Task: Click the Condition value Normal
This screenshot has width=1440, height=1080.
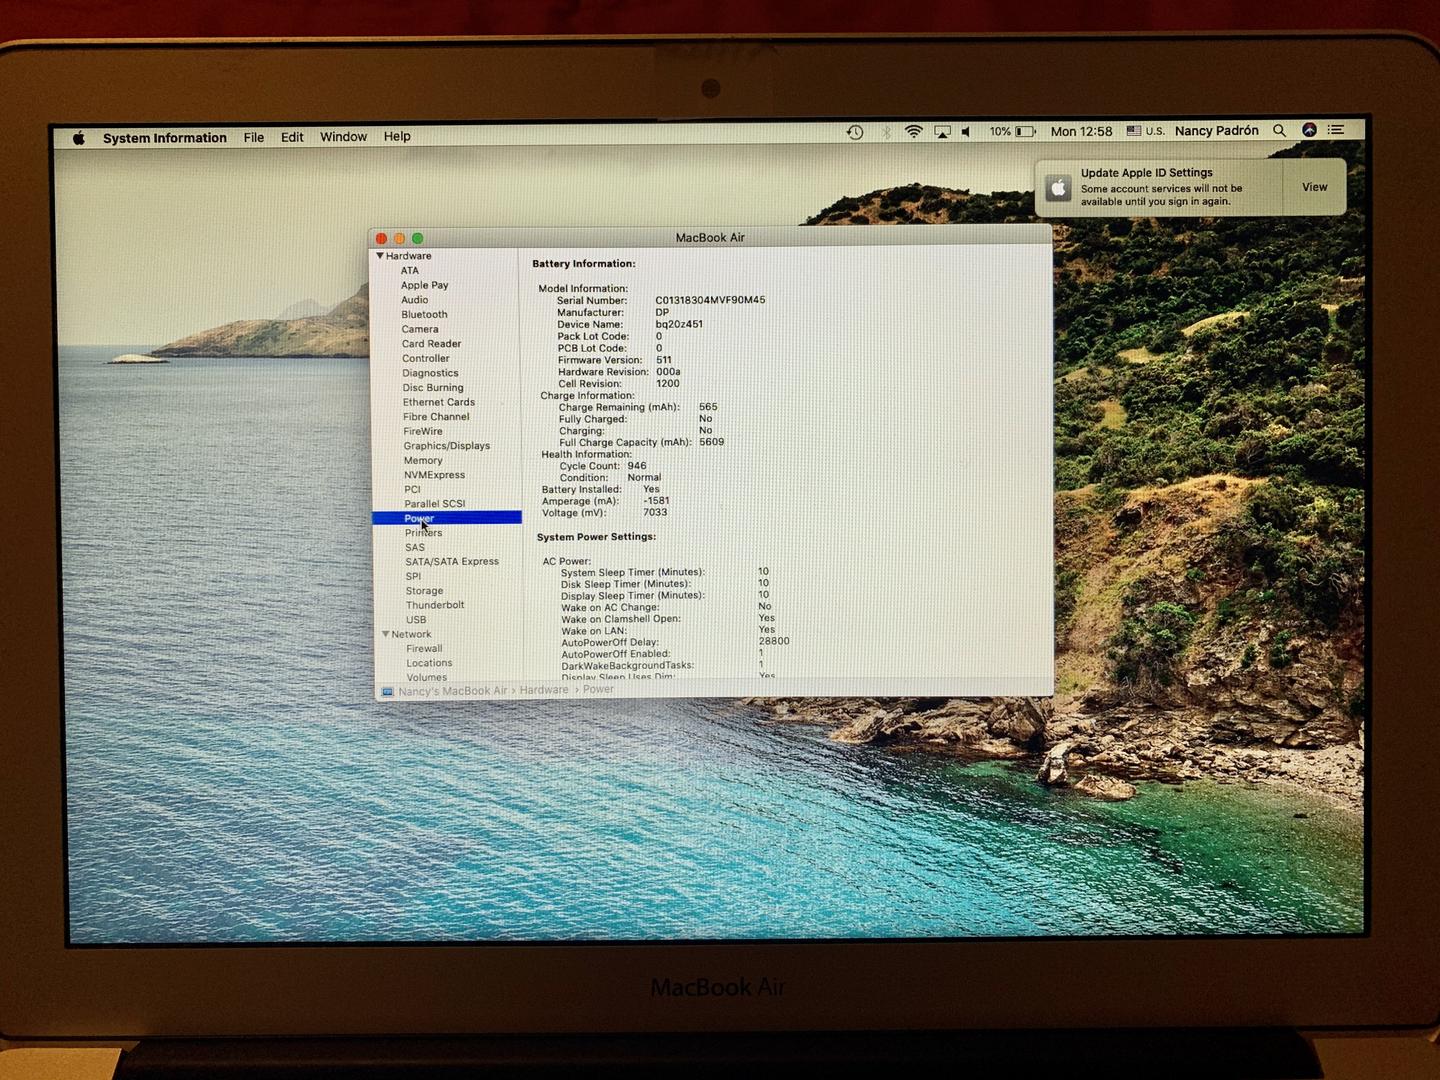Action: coord(644,477)
